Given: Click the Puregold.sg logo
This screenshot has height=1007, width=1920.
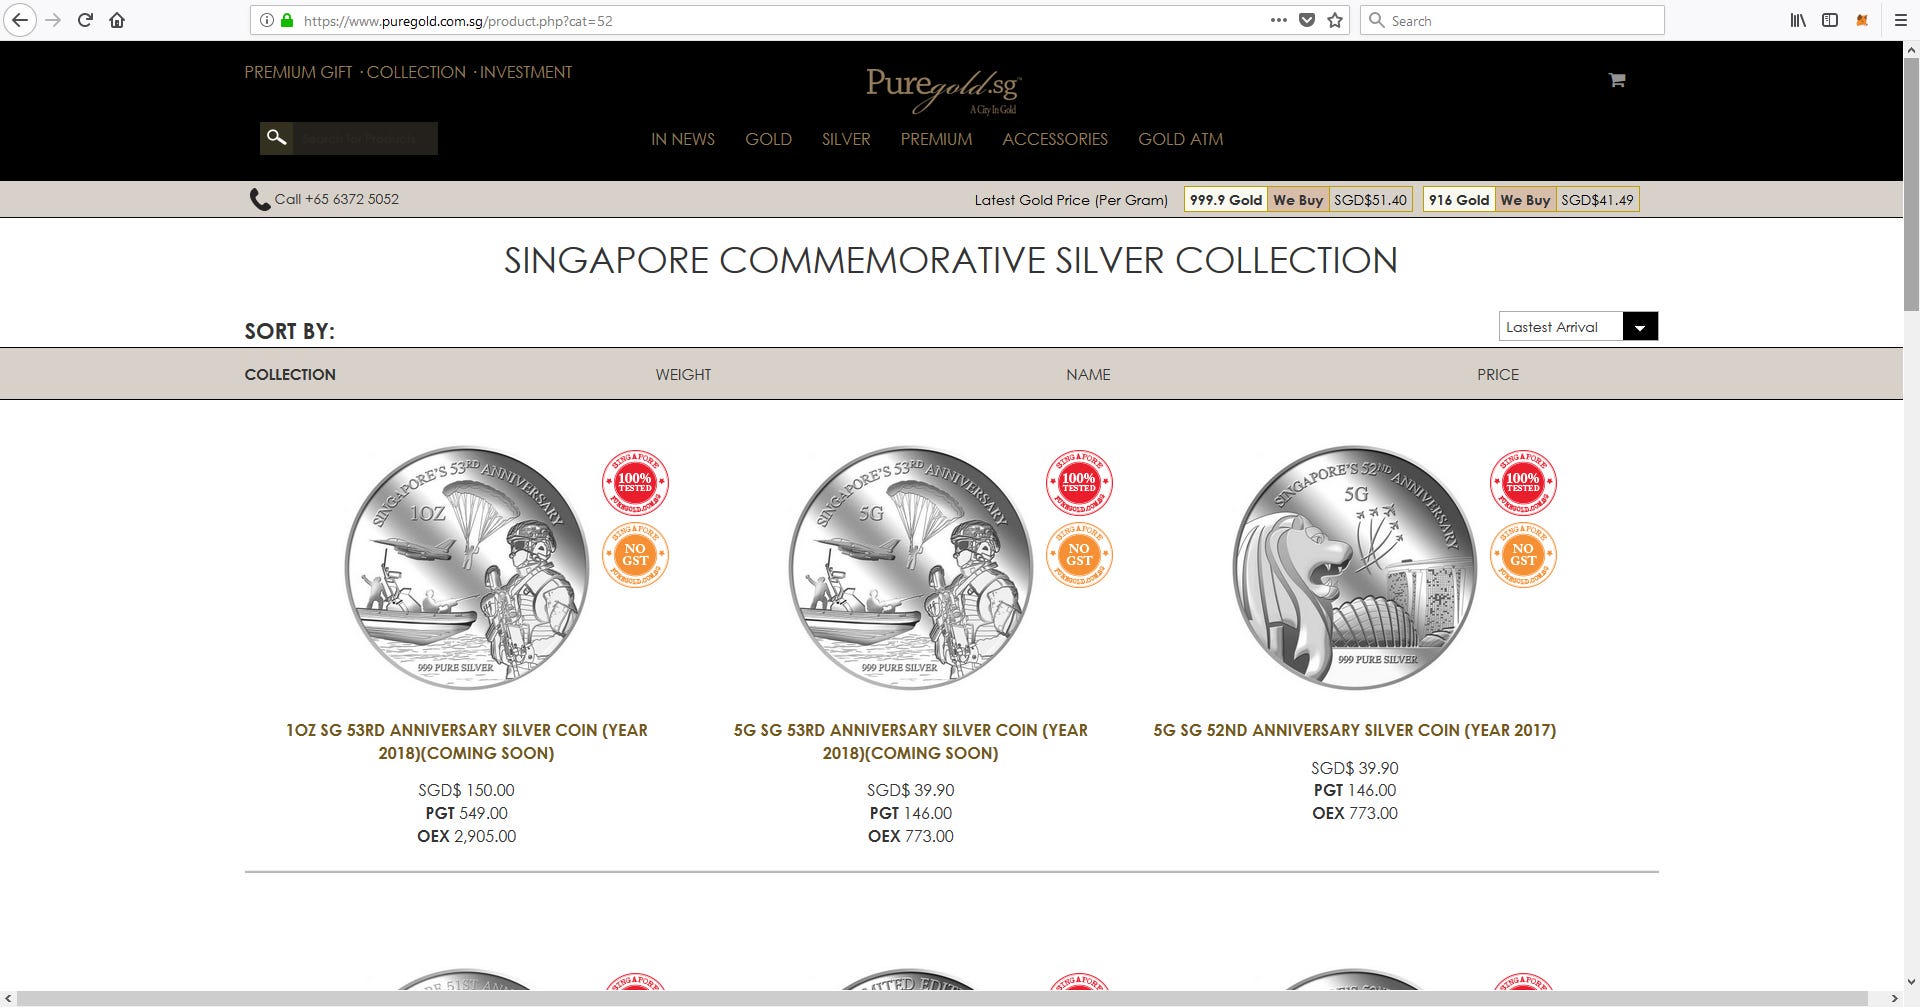Looking at the screenshot, I should [x=942, y=90].
